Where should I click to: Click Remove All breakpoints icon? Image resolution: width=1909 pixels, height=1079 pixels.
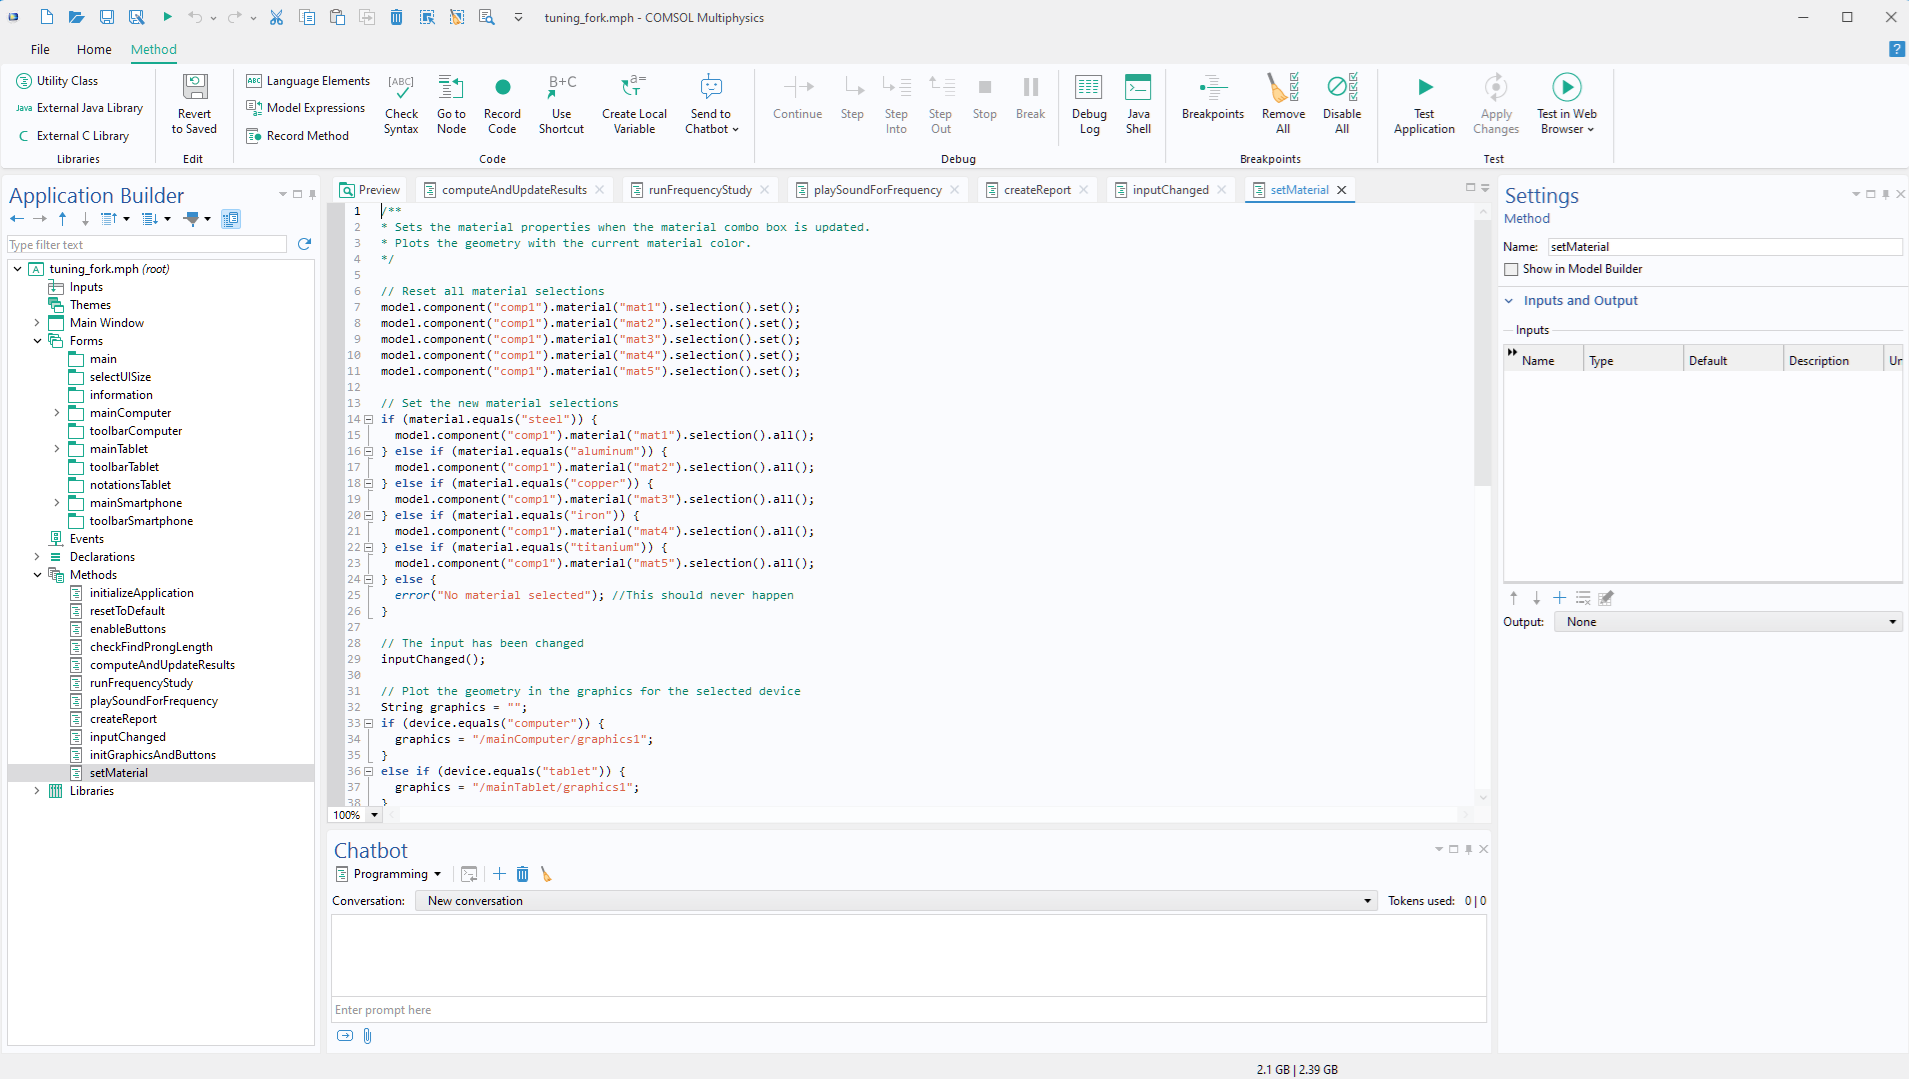(1283, 88)
